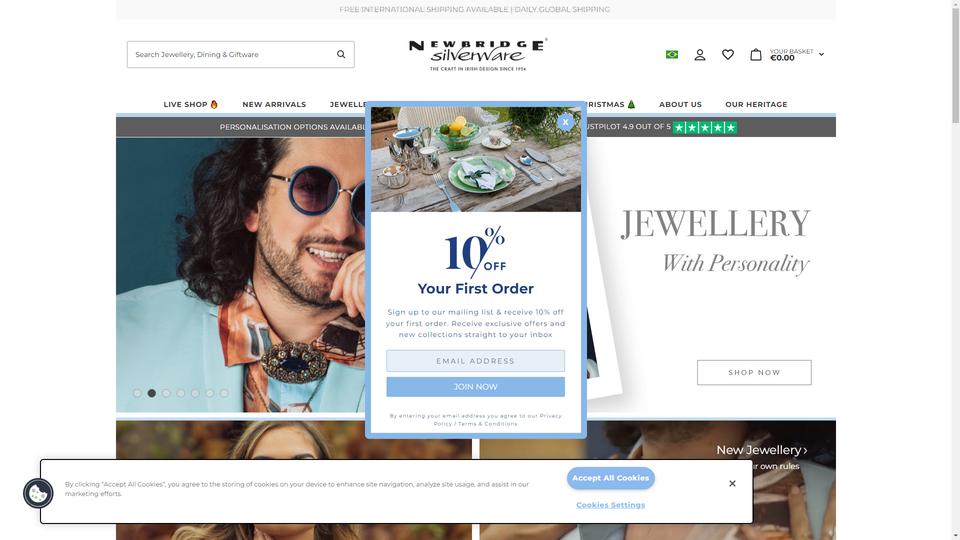View wishlist via heart icon
Screen dimensions: 960x540
727,54
